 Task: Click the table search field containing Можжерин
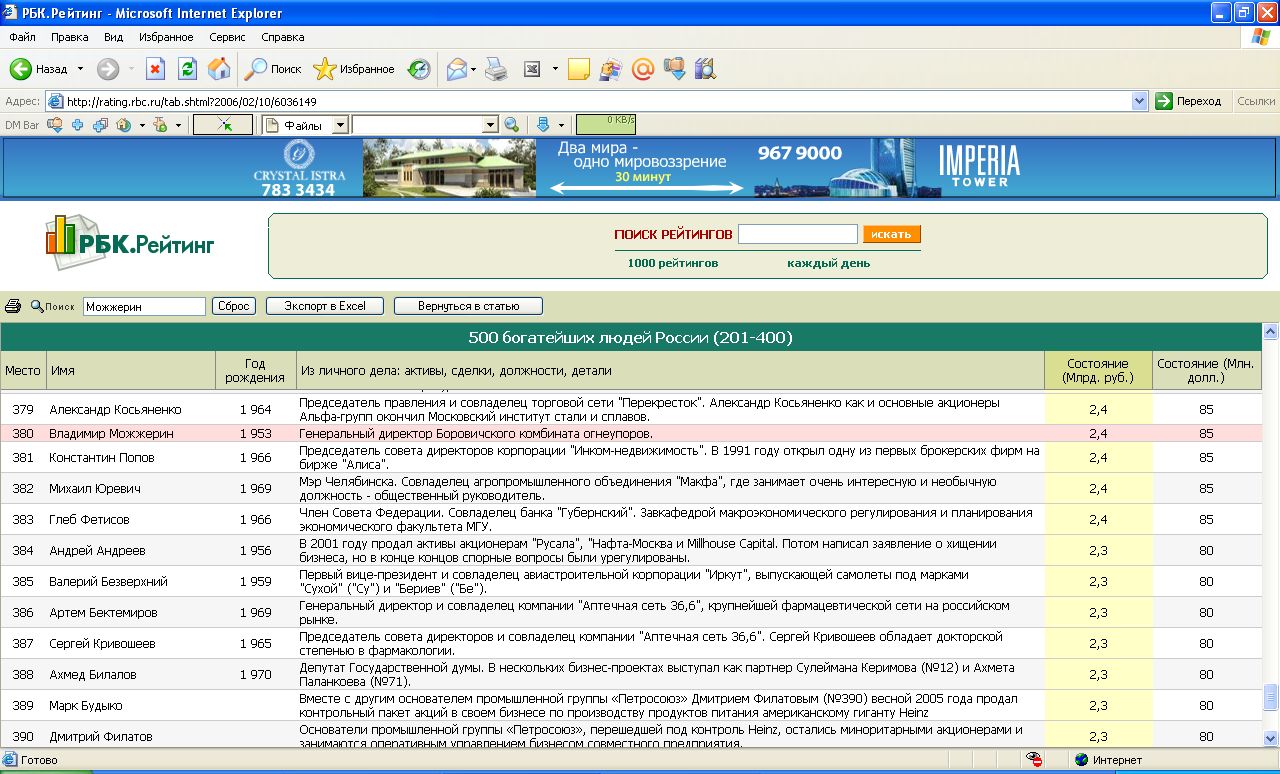pos(144,306)
